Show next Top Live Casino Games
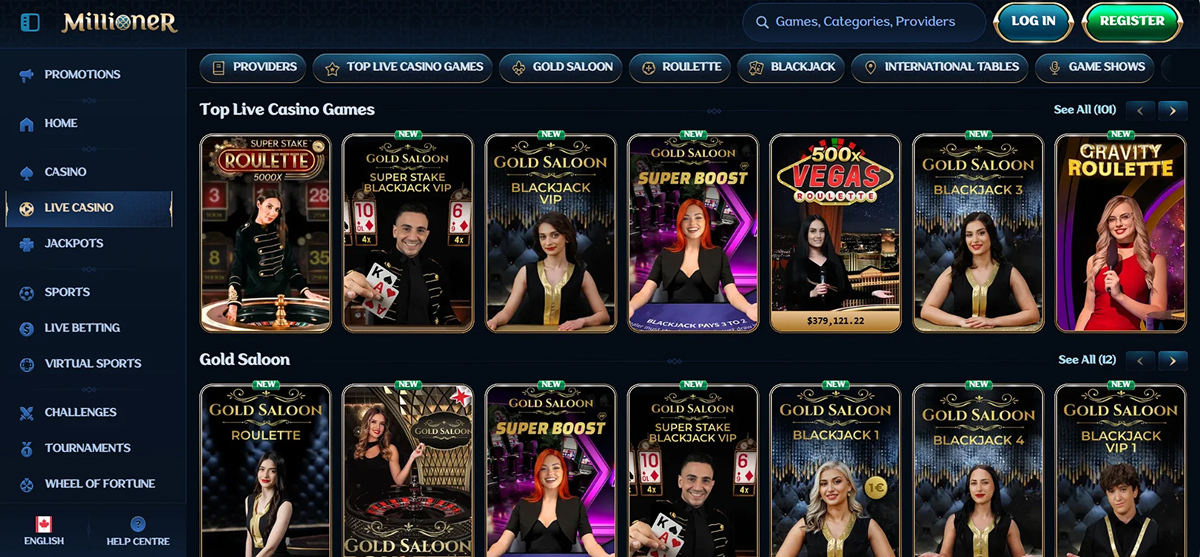Viewport: 1200px width, 557px height. click(1173, 110)
